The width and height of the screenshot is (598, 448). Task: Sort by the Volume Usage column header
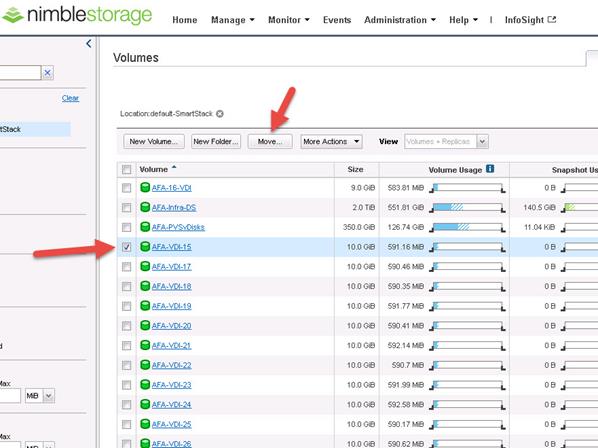click(455, 170)
